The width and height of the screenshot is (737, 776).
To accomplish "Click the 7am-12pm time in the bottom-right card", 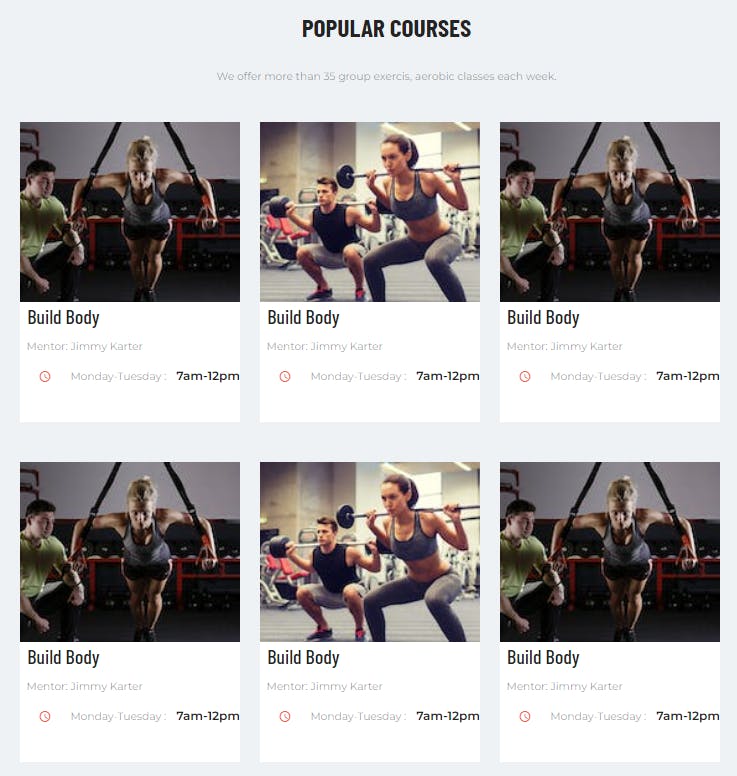I will pyautogui.click(x=688, y=716).
